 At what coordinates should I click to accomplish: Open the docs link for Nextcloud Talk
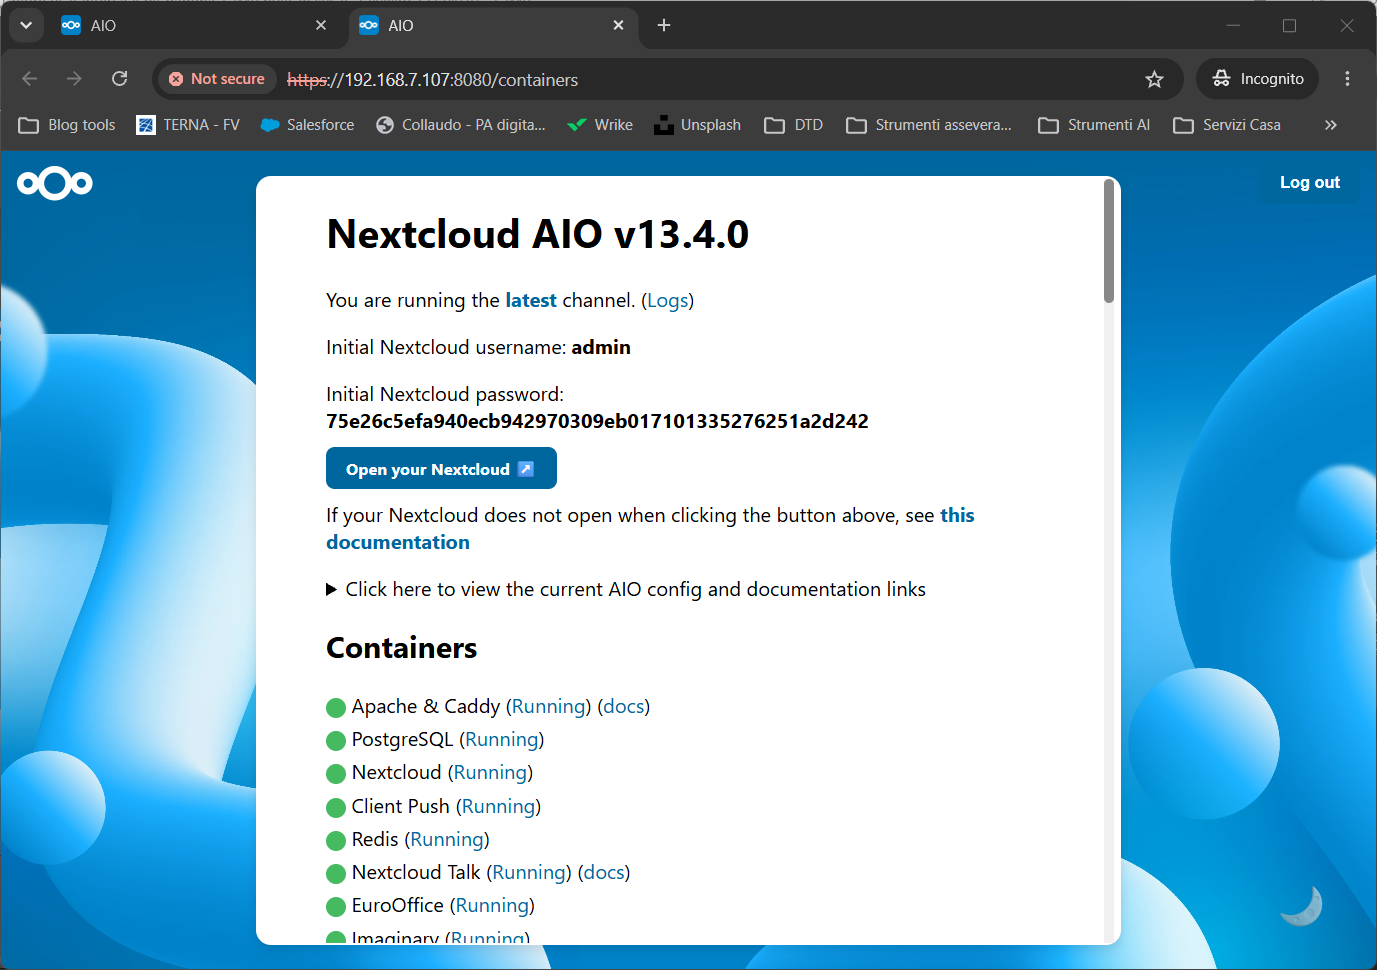click(x=604, y=872)
